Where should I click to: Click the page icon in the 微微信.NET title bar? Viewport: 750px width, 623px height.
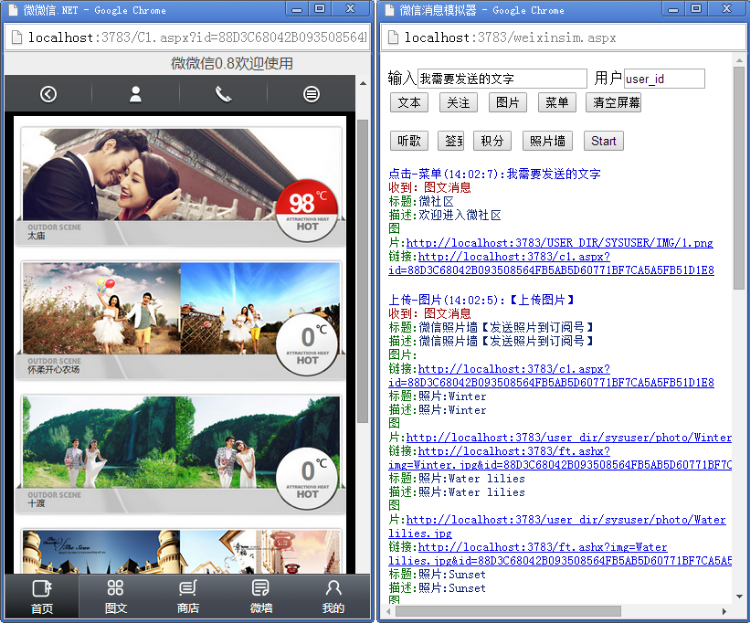coord(13,10)
